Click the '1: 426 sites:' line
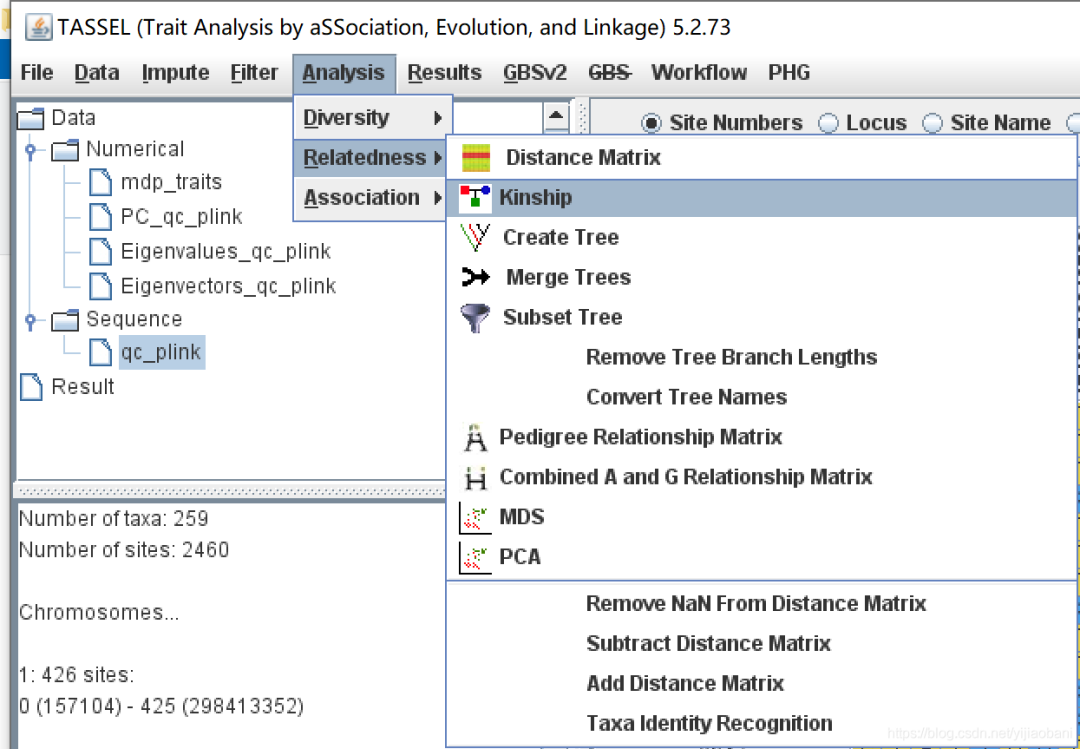Image resolution: width=1080 pixels, height=749 pixels. pyautogui.click(x=76, y=675)
